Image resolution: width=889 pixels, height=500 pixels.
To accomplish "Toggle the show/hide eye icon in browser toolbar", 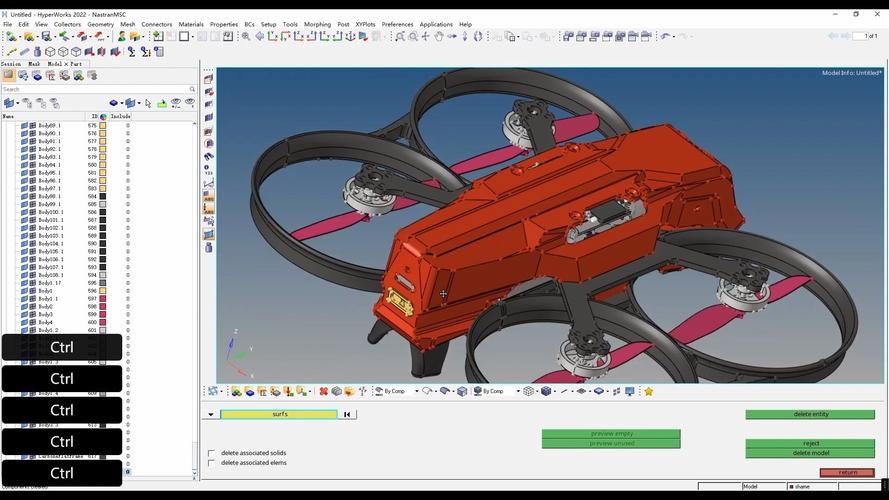I will click(176, 102).
